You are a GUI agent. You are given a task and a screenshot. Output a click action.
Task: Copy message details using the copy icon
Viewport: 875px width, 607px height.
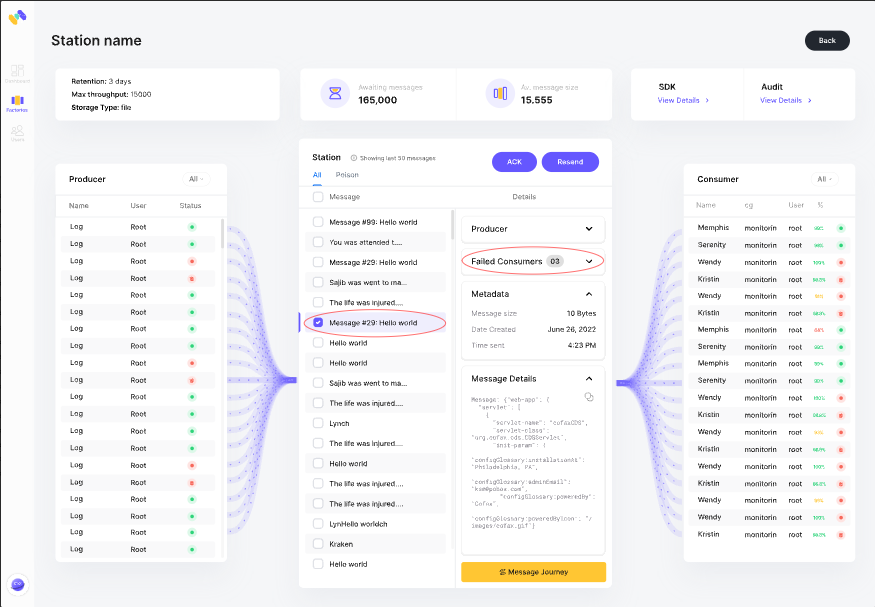point(589,397)
